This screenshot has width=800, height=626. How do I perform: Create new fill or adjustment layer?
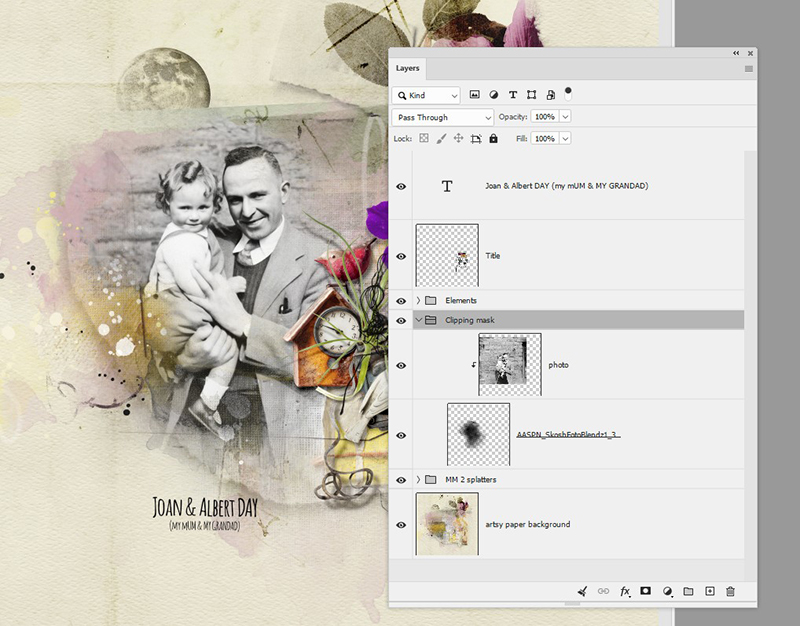point(667,591)
